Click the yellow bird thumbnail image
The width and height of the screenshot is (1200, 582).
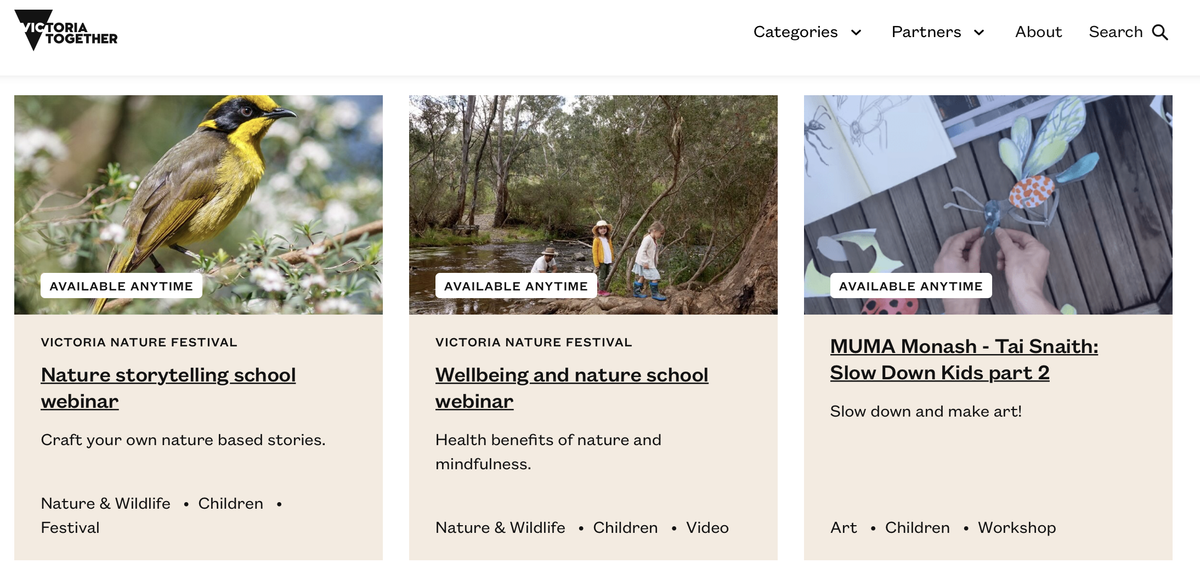tap(198, 190)
